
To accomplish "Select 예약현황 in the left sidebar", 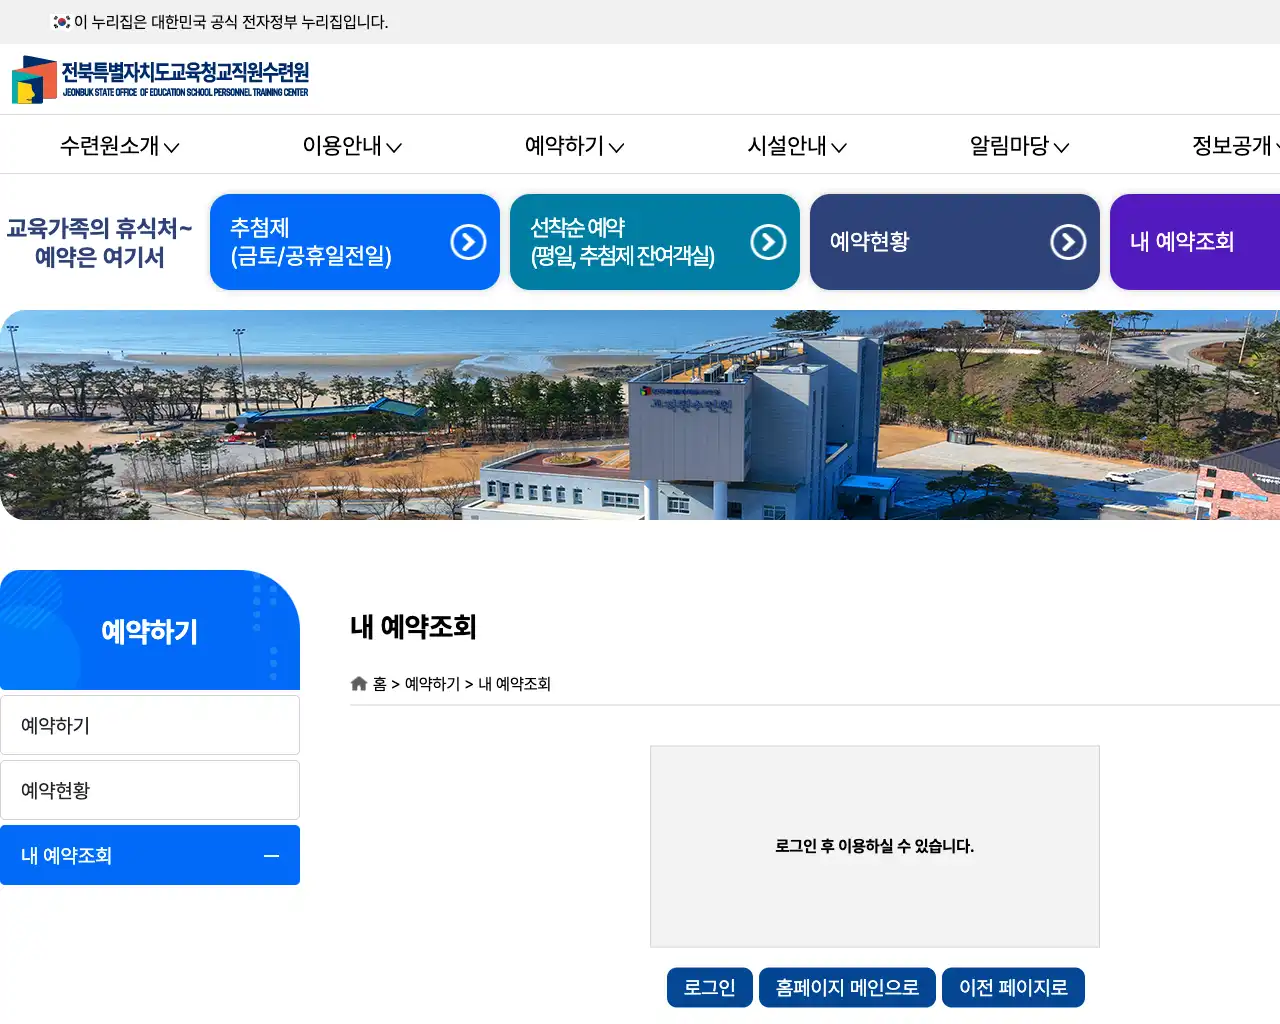I will click(150, 791).
